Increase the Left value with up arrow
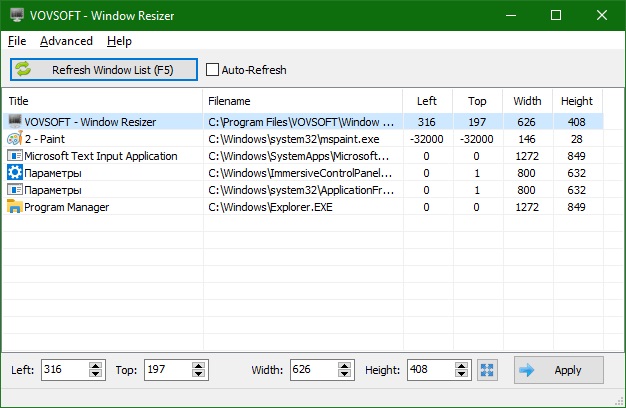The width and height of the screenshot is (626, 408). point(95,366)
